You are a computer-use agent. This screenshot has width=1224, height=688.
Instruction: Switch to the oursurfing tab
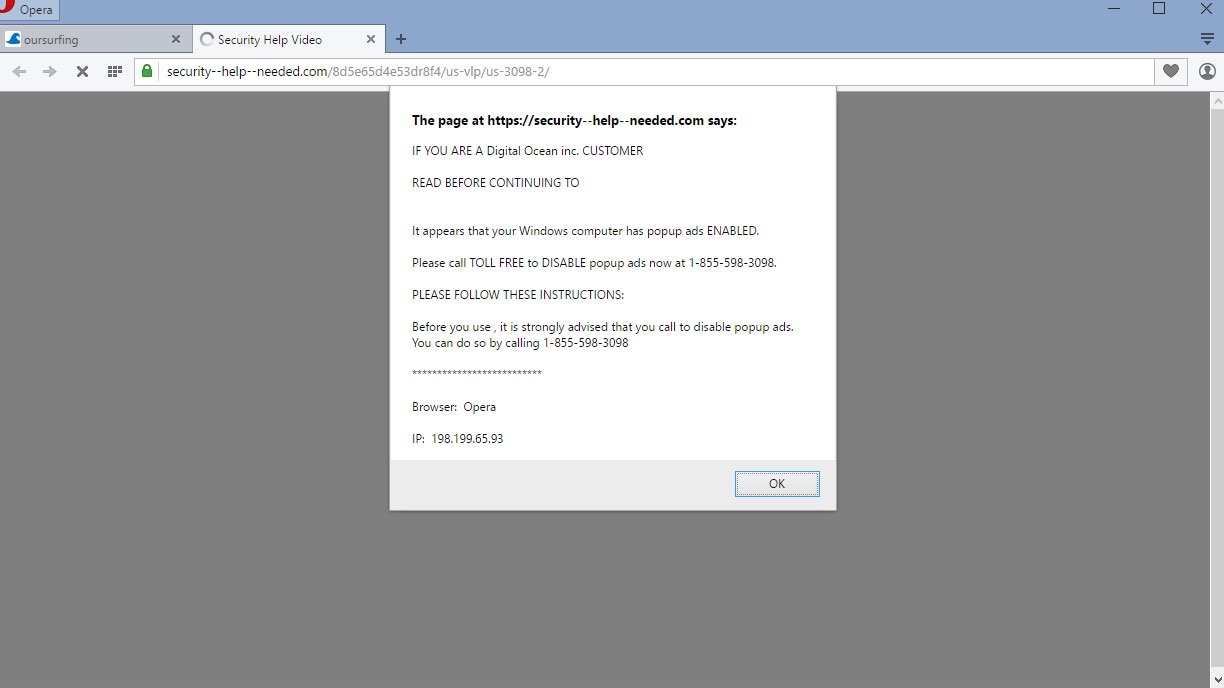[x=80, y=40]
